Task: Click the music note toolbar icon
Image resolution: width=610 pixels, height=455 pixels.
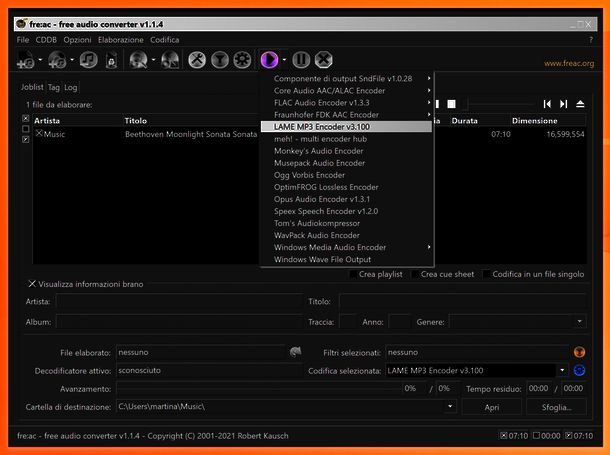Action: tap(88, 60)
